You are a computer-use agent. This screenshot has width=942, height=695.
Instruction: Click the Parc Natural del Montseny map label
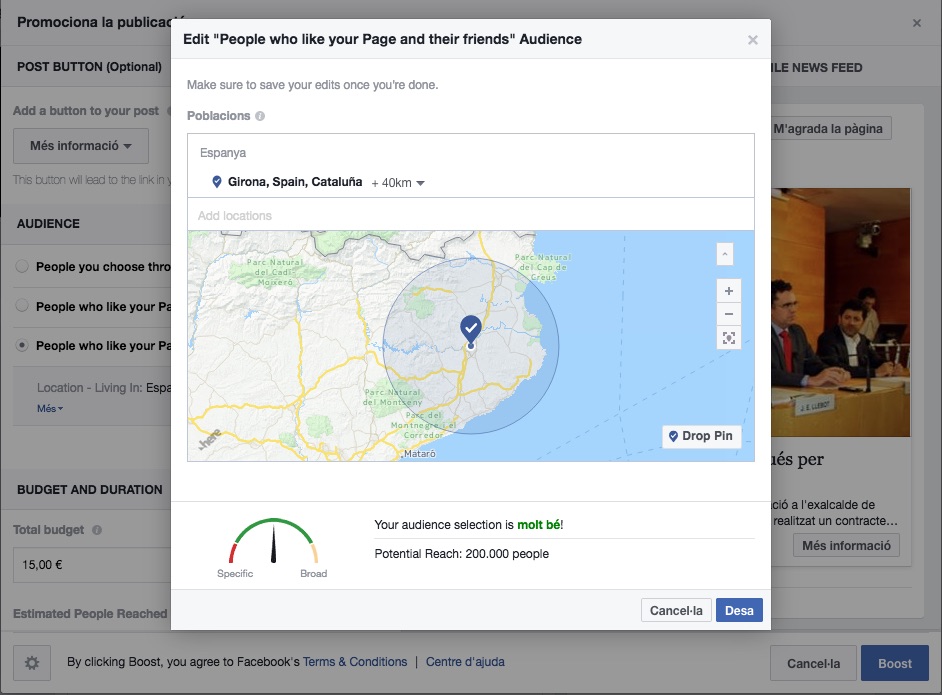[393, 397]
